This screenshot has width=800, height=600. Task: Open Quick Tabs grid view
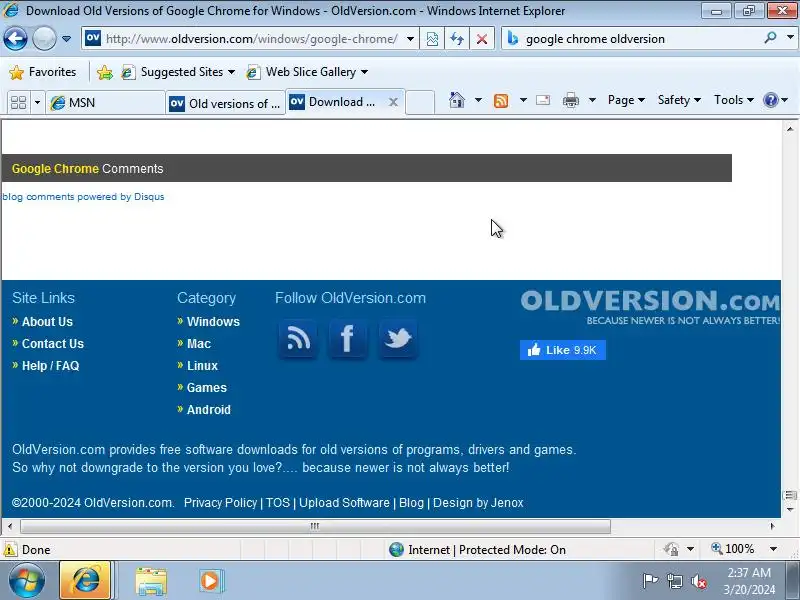(x=18, y=103)
